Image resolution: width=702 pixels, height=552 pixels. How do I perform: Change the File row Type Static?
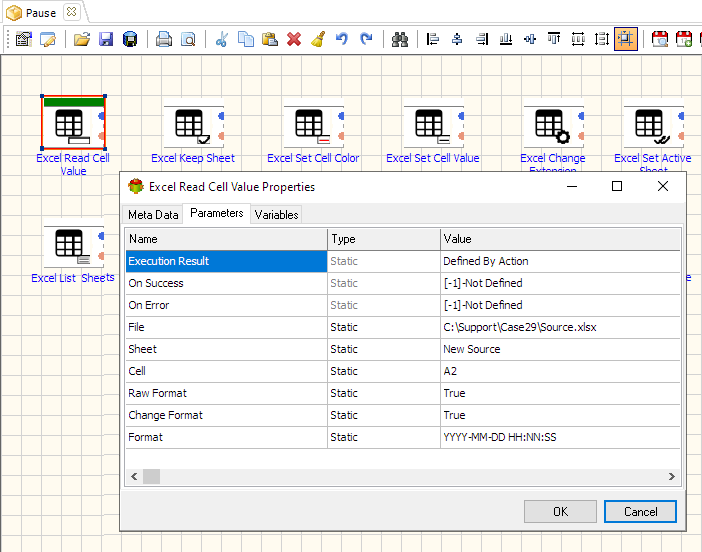coord(384,327)
